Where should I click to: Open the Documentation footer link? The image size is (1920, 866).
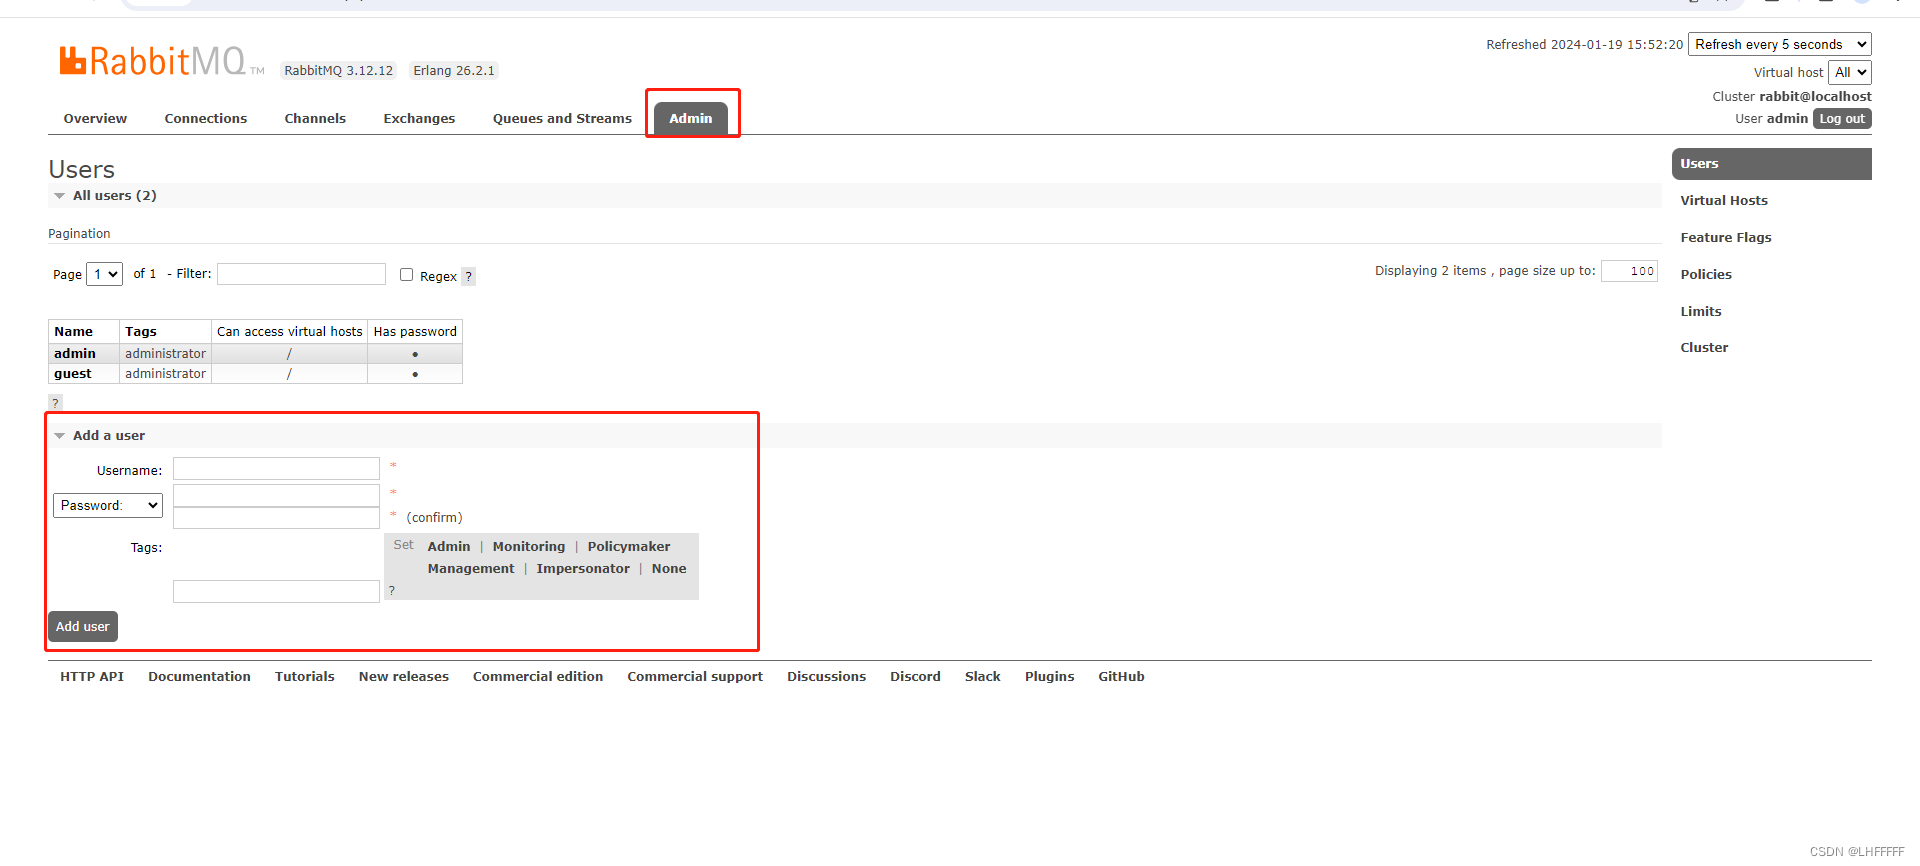[200, 676]
